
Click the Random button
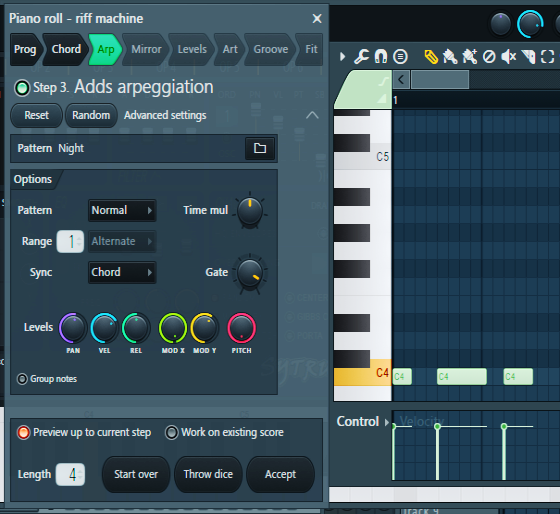[91, 115]
